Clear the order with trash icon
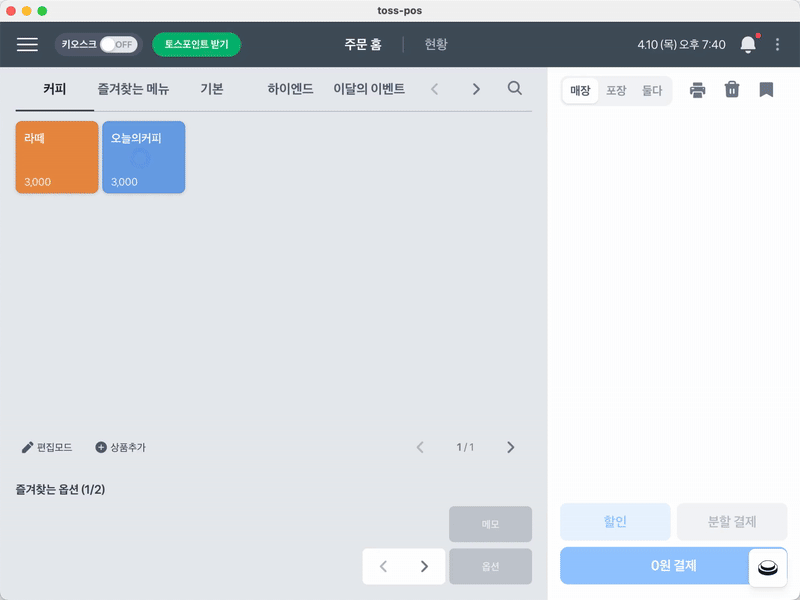 point(732,90)
